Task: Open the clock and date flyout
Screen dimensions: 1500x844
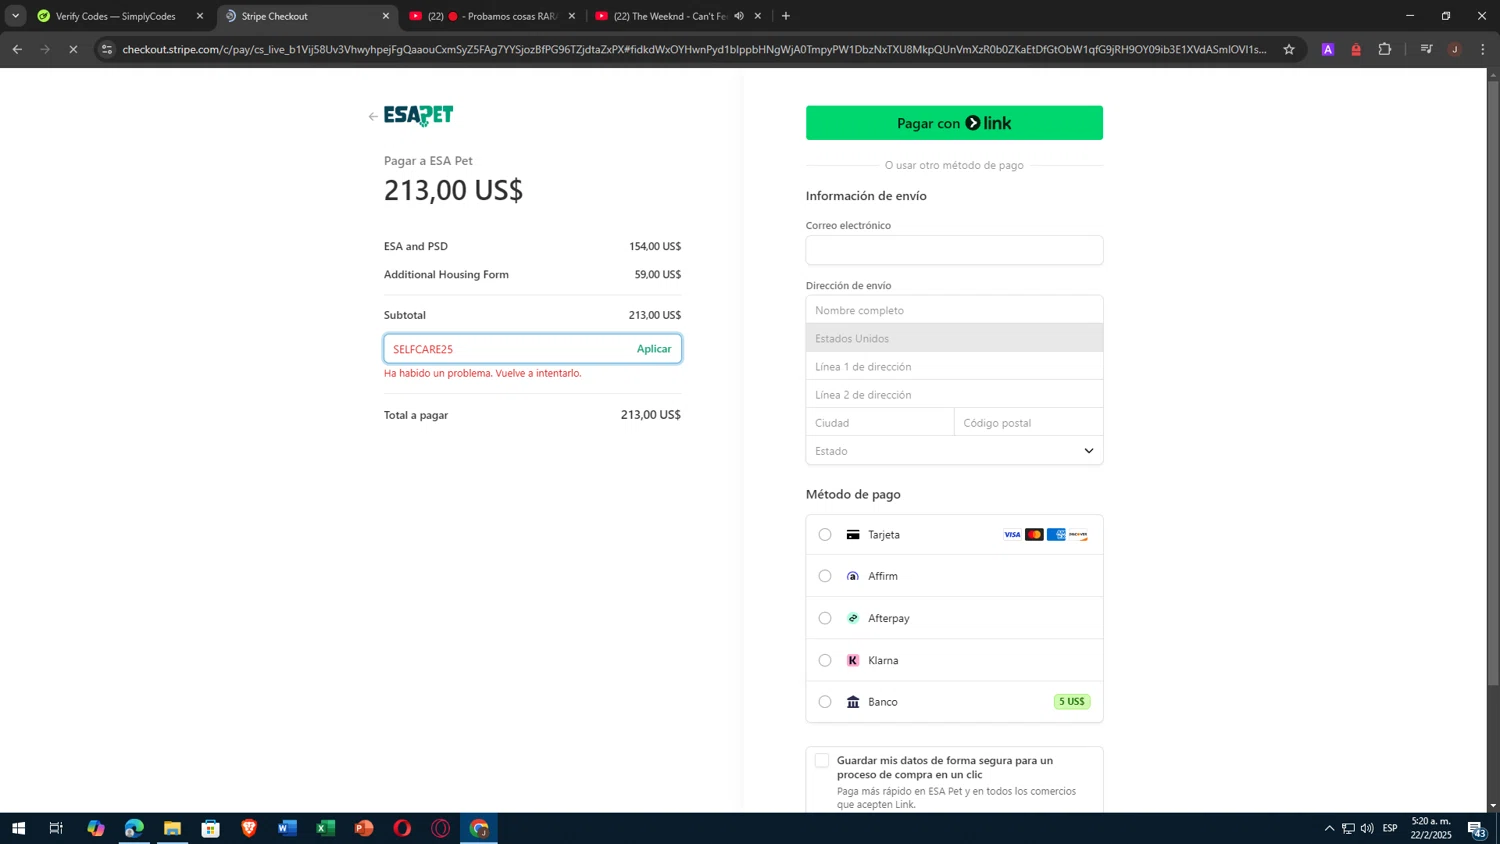Action: coord(1431,828)
